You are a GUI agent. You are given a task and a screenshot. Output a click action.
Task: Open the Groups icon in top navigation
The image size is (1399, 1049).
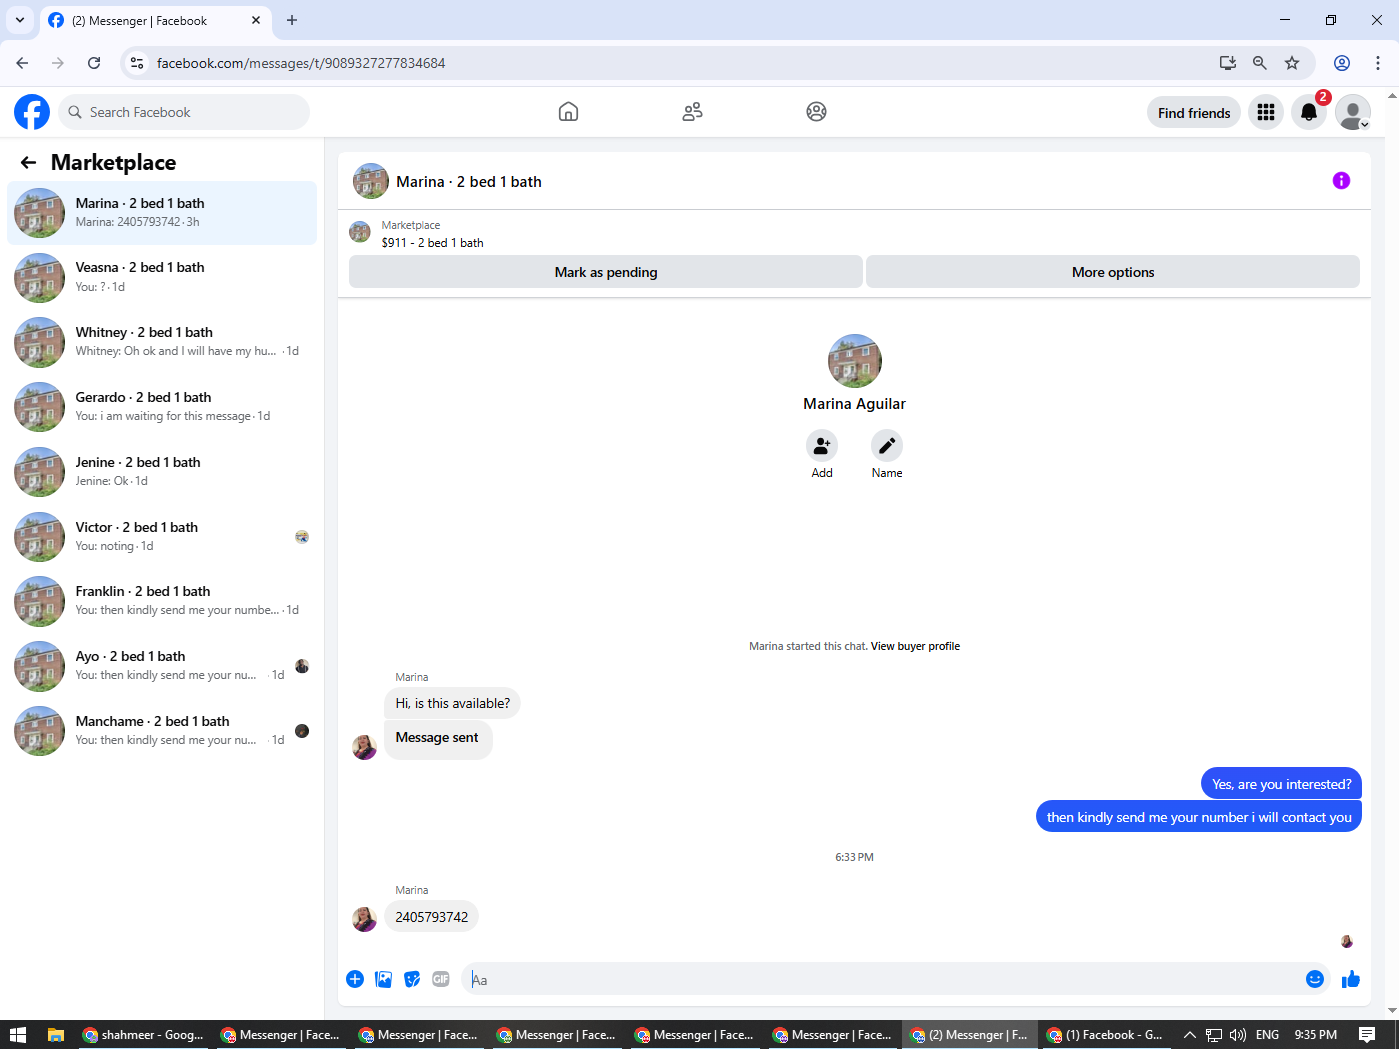tap(816, 112)
